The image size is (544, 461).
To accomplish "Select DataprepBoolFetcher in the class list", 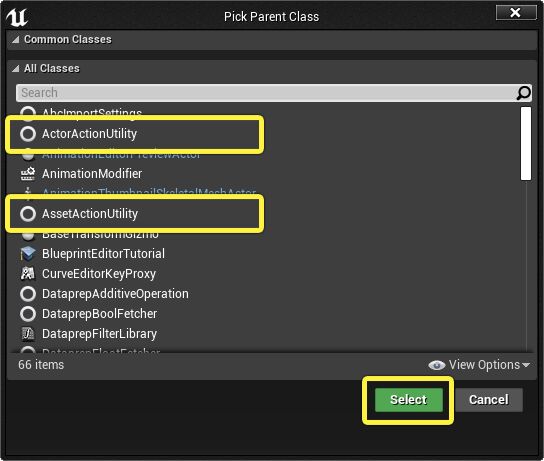I will (x=99, y=314).
